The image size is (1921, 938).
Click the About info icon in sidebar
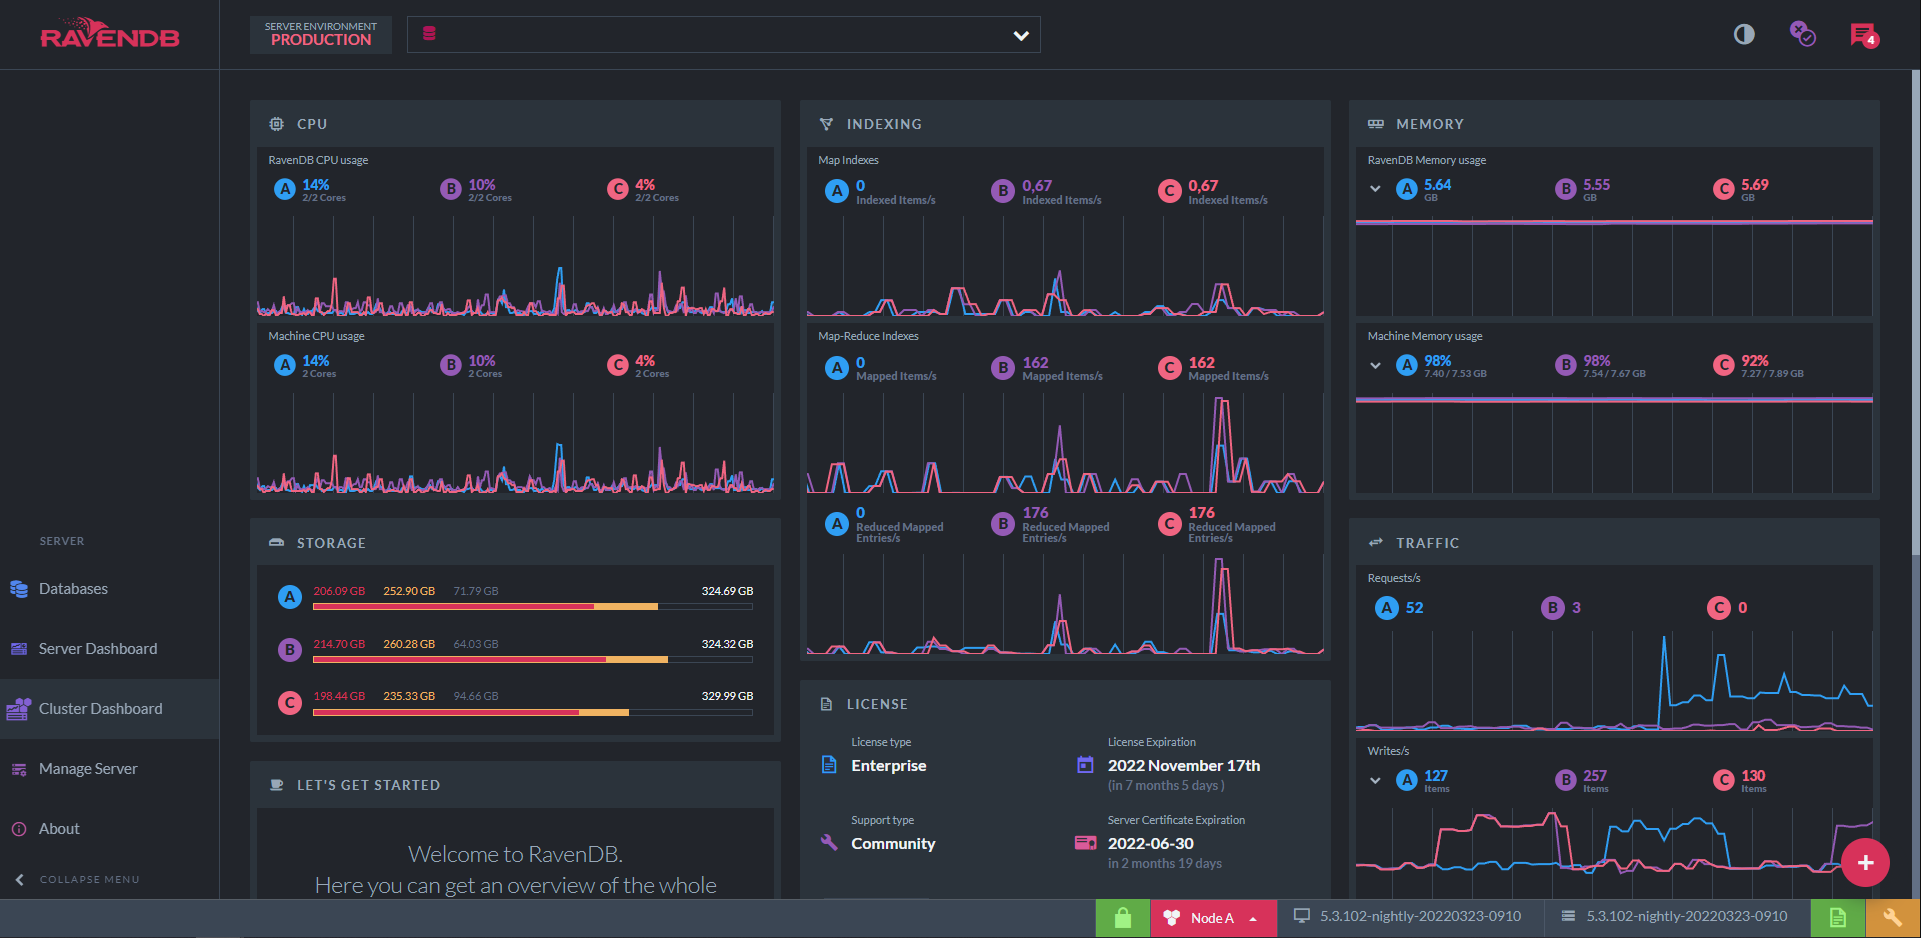19,829
